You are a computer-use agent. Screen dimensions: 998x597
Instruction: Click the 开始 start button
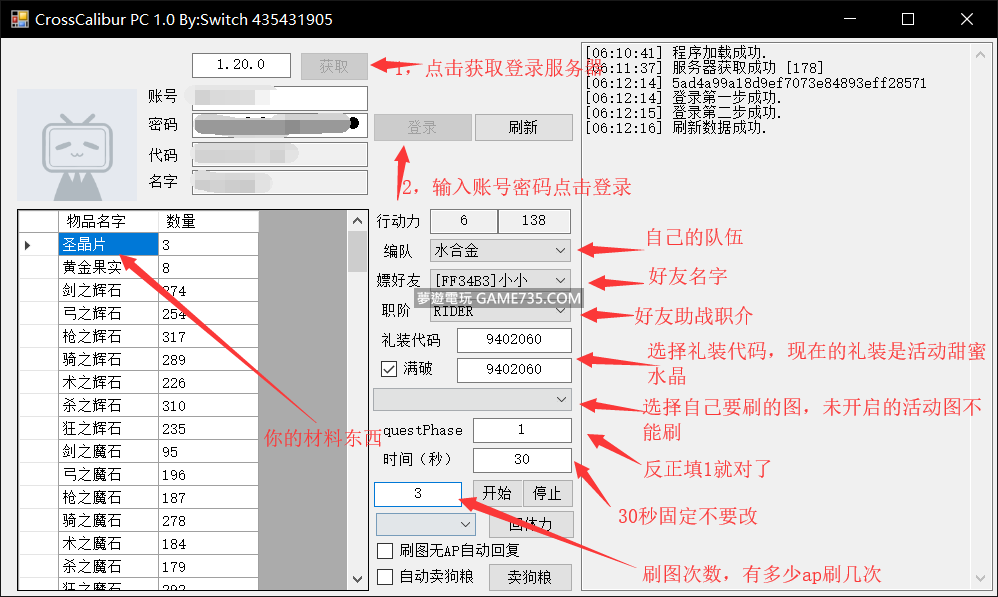(x=497, y=493)
